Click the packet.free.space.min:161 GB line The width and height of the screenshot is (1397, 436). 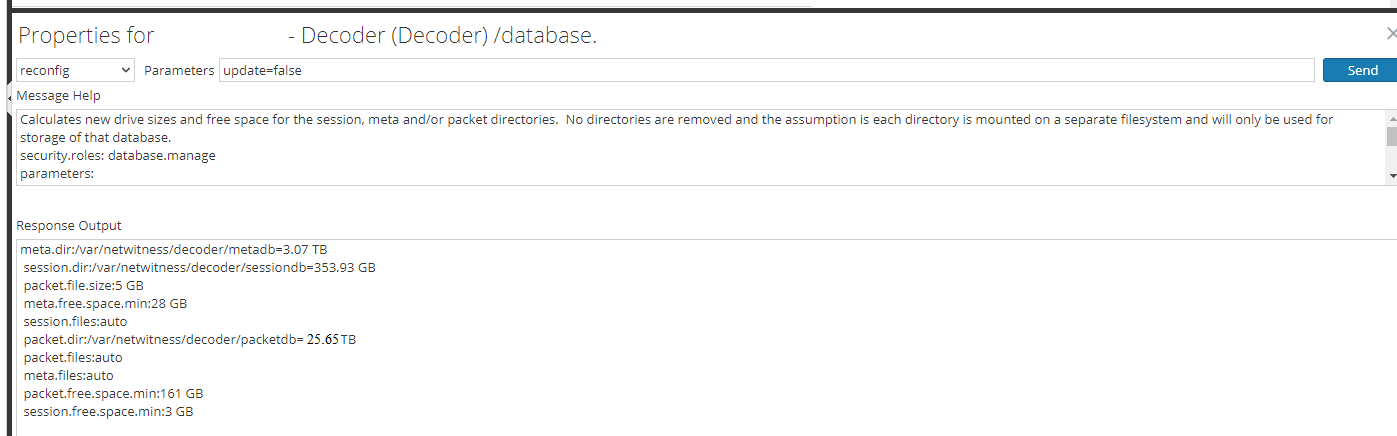coord(113,394)
